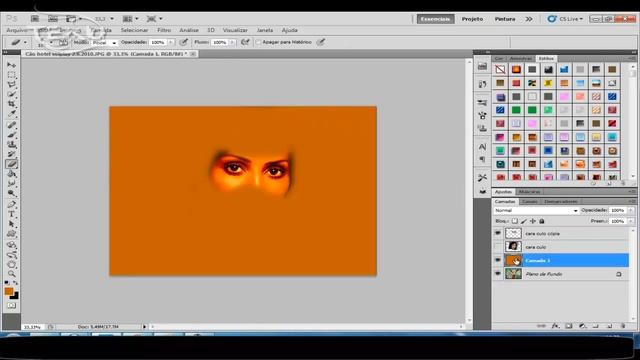640x360 pixels.
Task: Open eraser Opacidade slider arrow in options bar
Action: 171,42
